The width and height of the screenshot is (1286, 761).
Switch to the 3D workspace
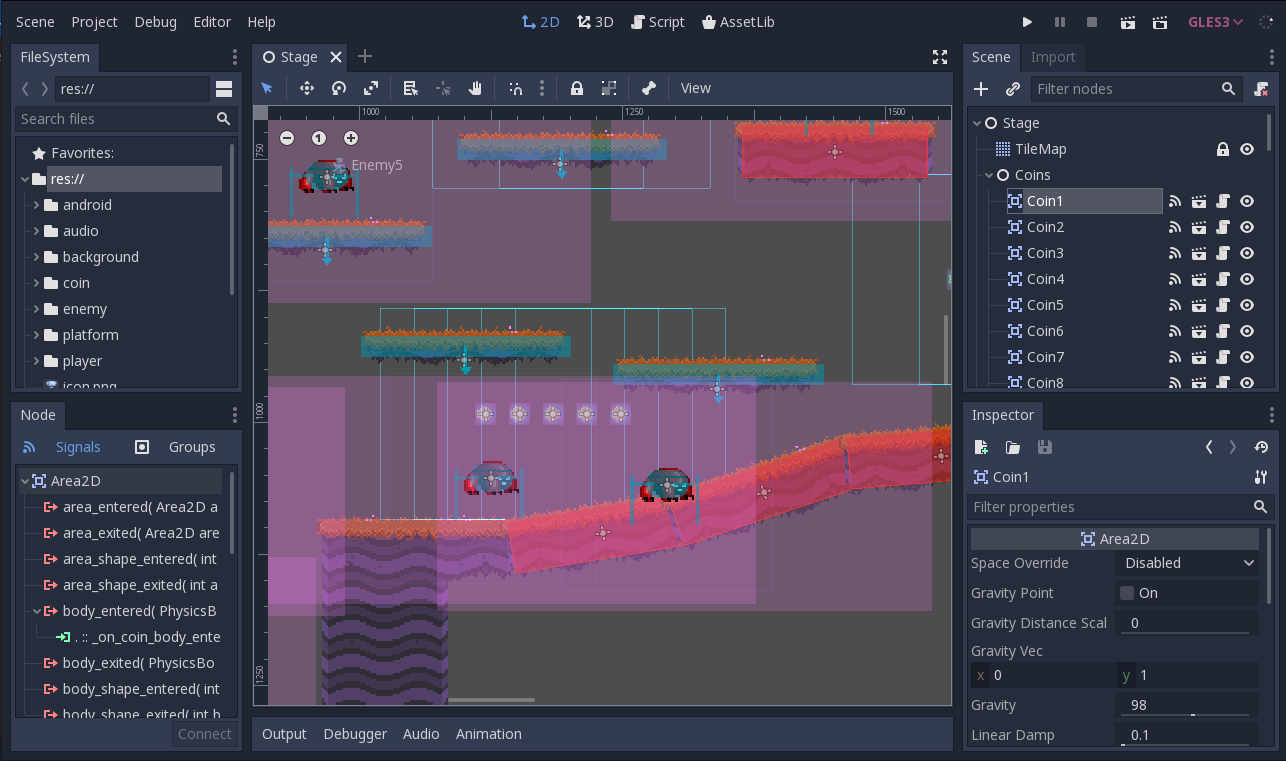(x=595, y=21)
